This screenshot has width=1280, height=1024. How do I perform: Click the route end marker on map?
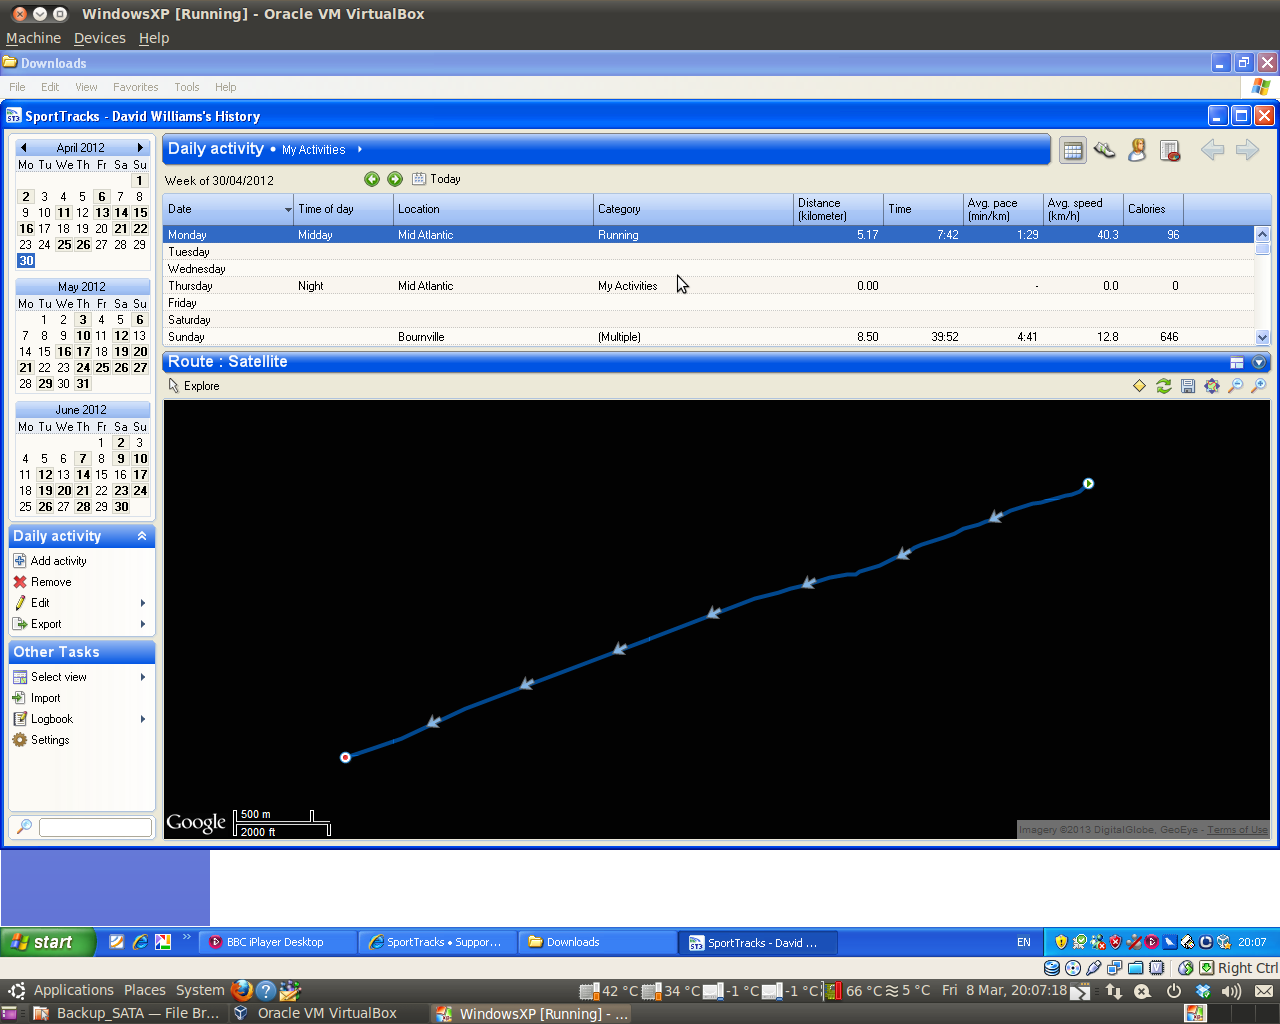coord(345,758)
